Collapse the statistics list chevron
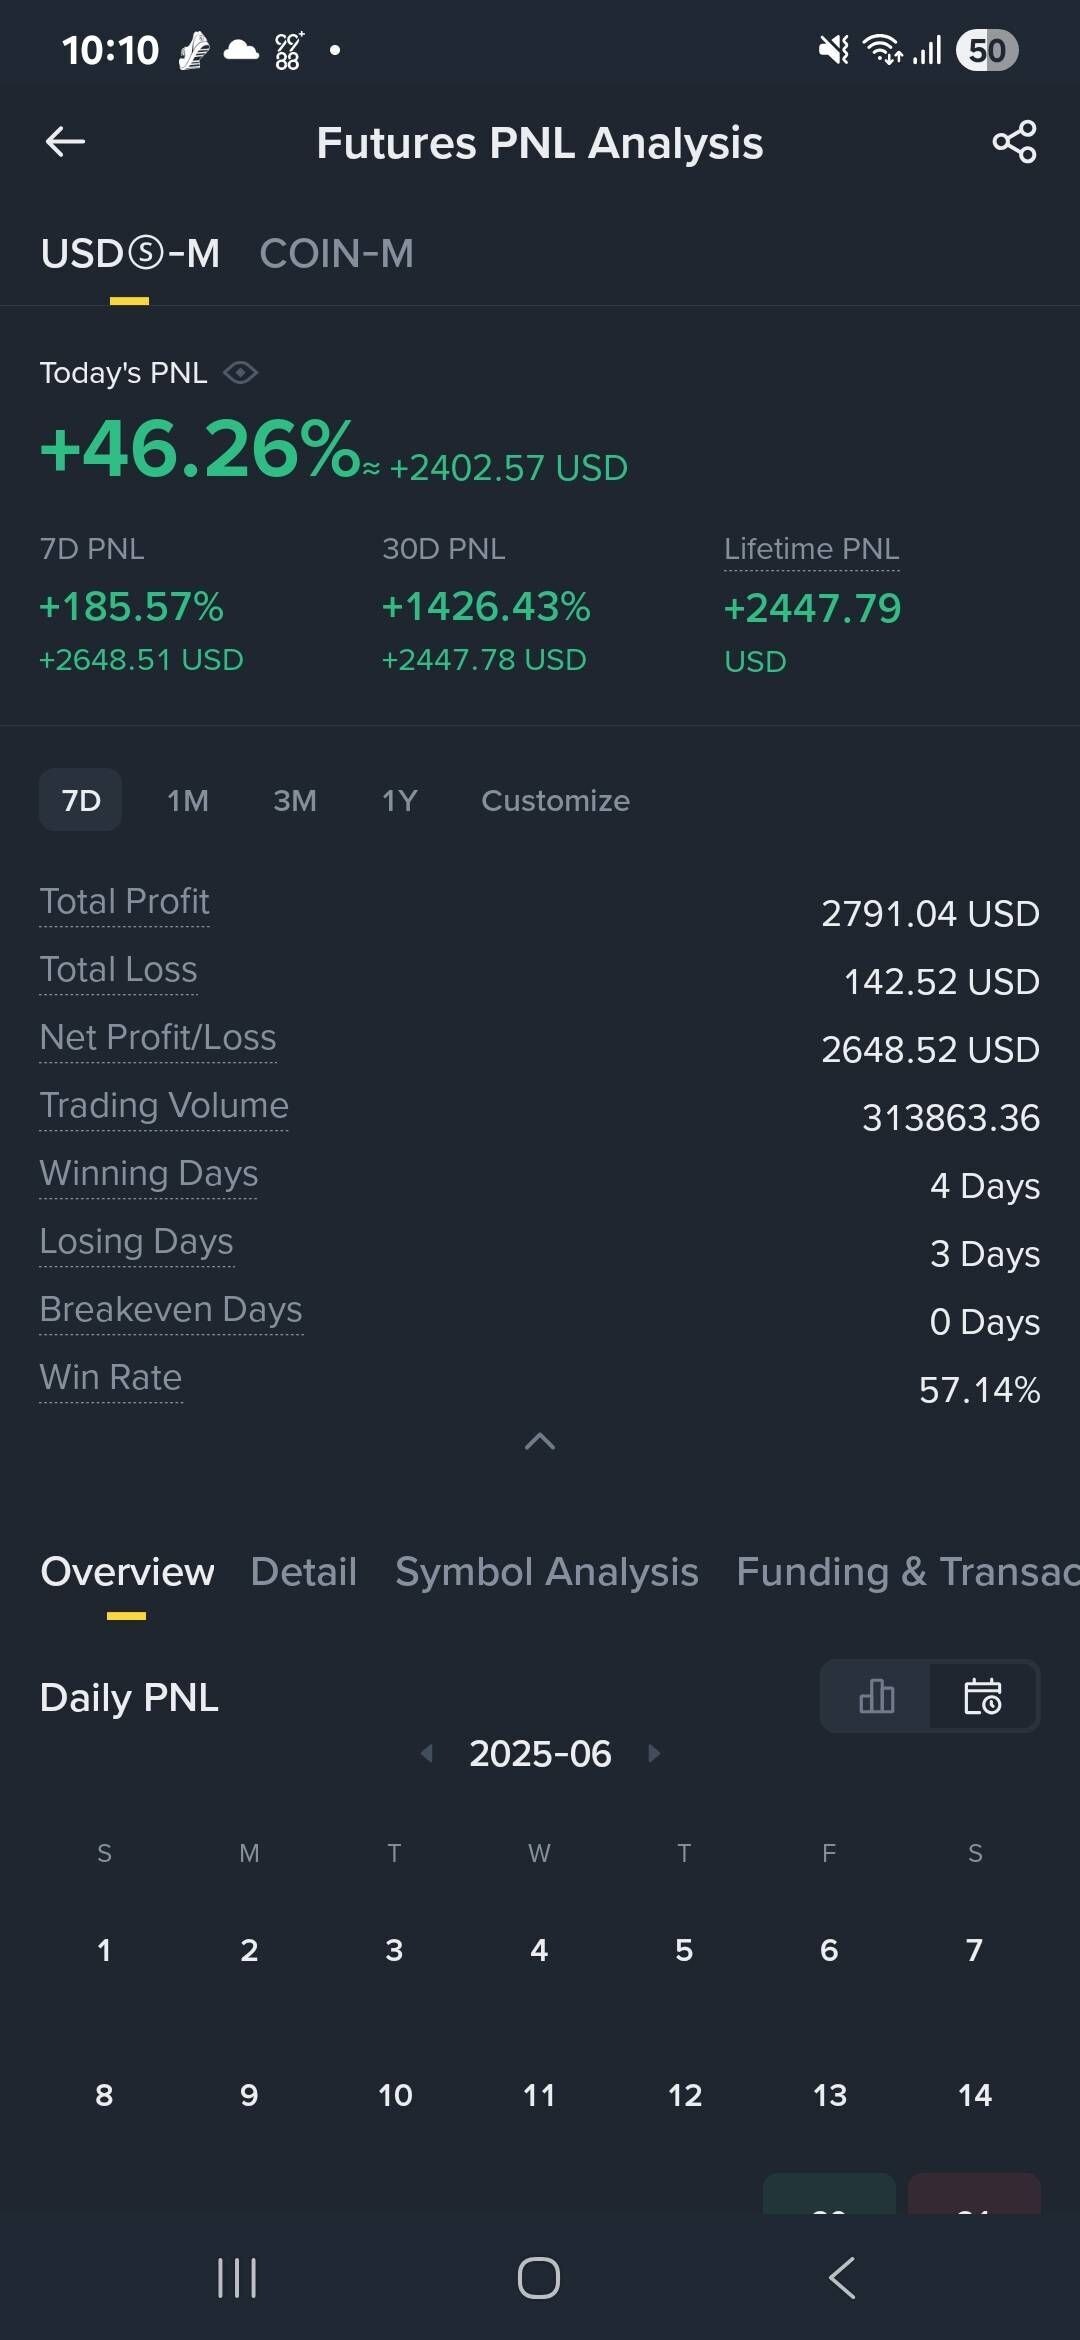Viewport: 1080px width, 2340px height. (540, 1441)
